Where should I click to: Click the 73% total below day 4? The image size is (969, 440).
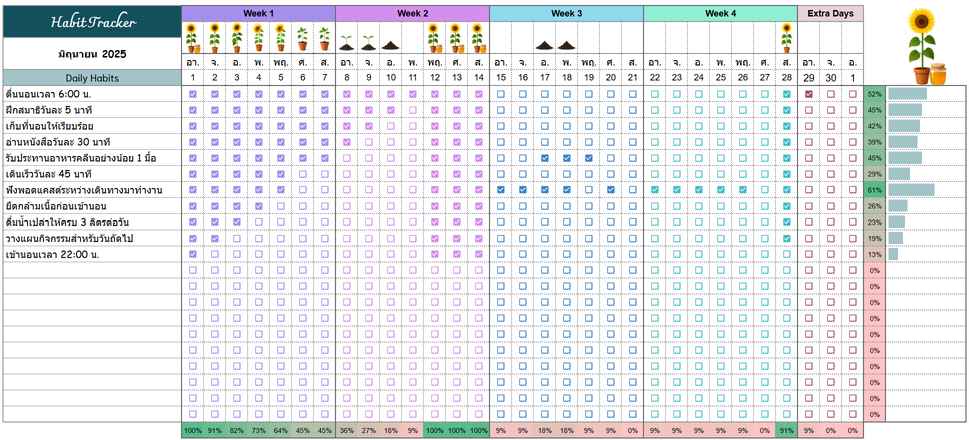[258, 431]
